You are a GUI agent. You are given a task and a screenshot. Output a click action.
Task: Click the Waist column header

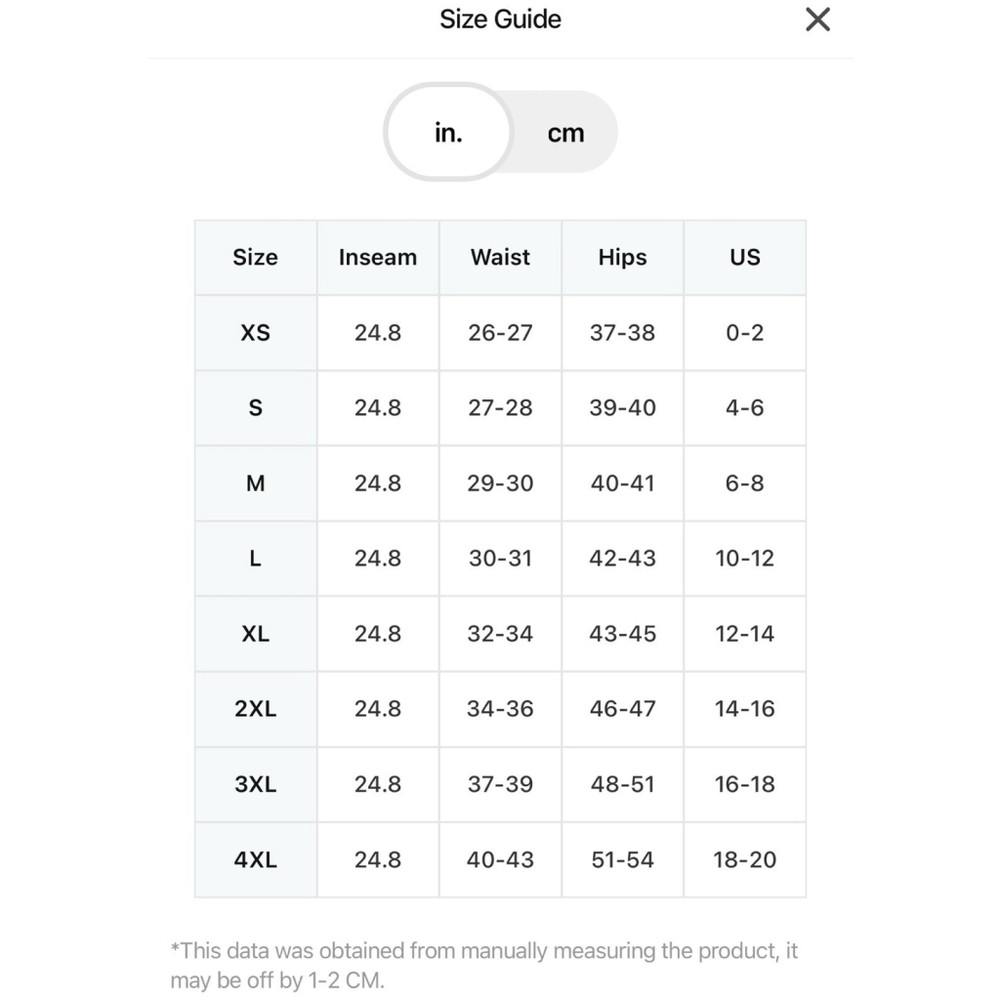pos(500,257)
